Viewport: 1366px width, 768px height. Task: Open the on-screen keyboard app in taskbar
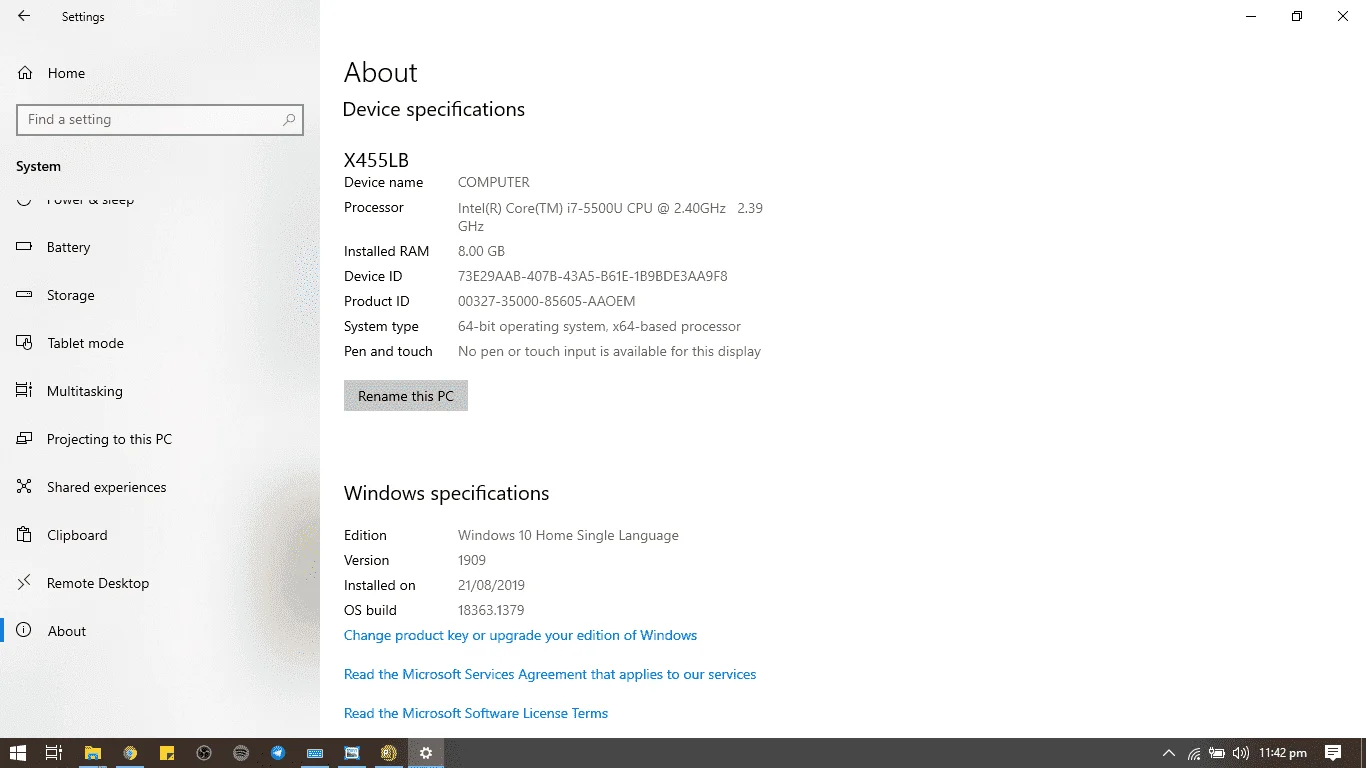click(315, 753)
